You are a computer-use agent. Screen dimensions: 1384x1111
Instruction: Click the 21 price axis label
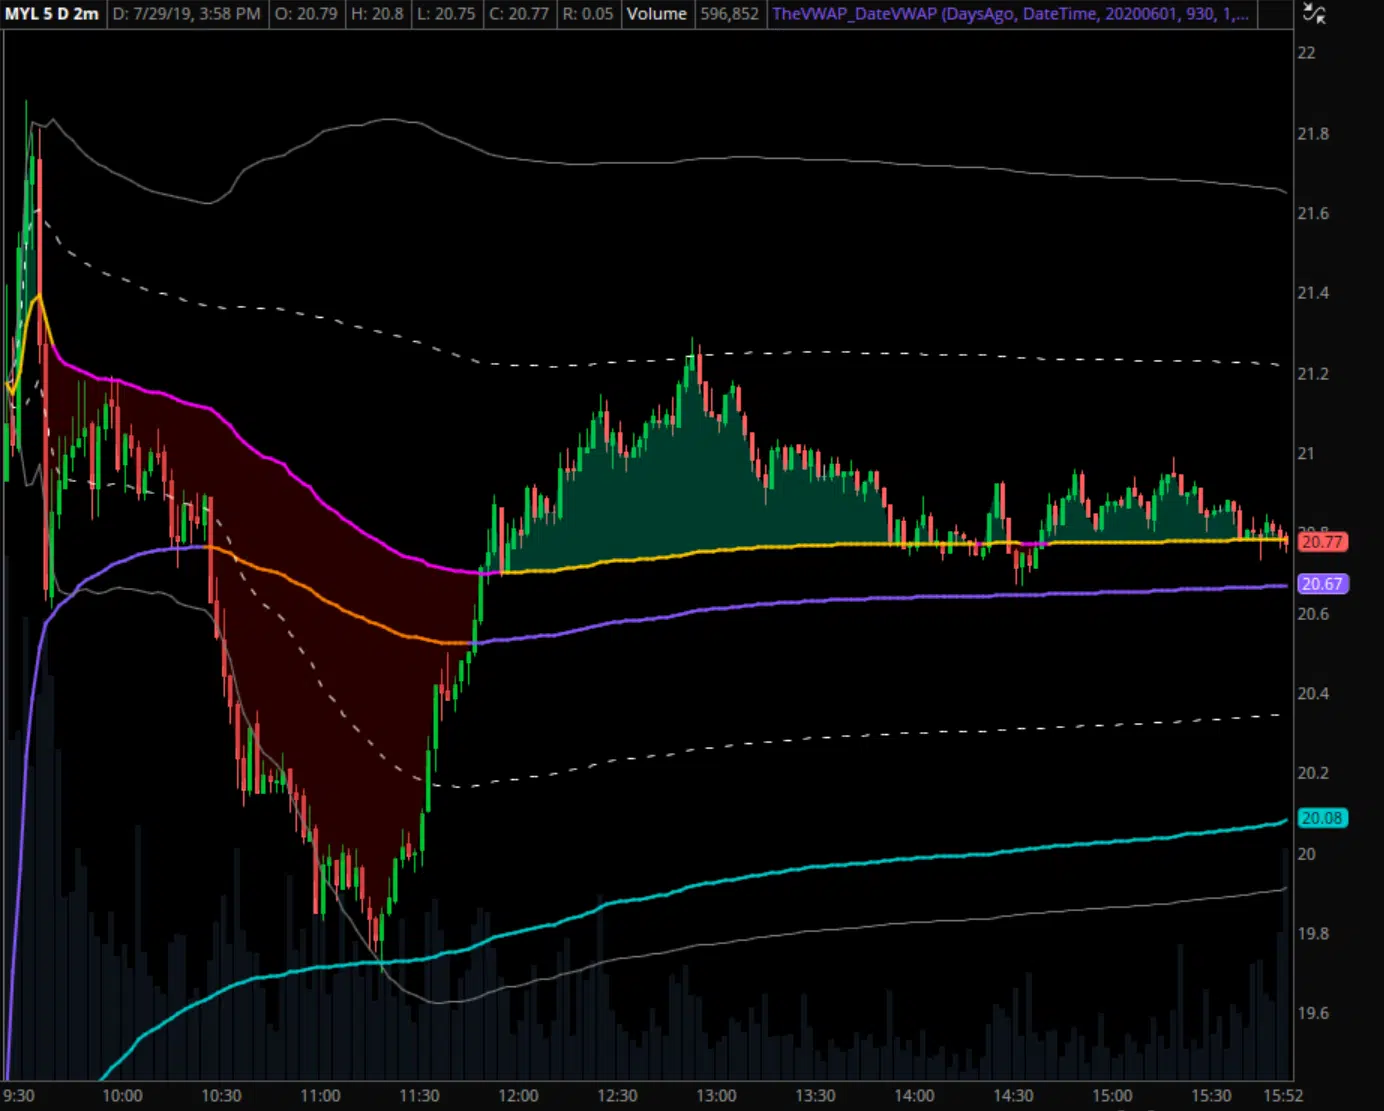pos(1306,454)
